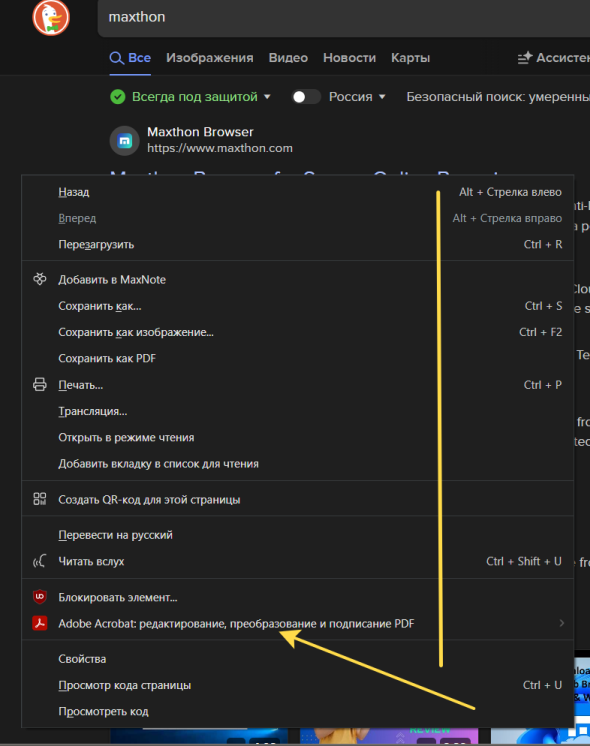This screenshot has height=746, width=590.
Task: Click the uBlock shield icon in the menu
Action: [x=40, y=597]
